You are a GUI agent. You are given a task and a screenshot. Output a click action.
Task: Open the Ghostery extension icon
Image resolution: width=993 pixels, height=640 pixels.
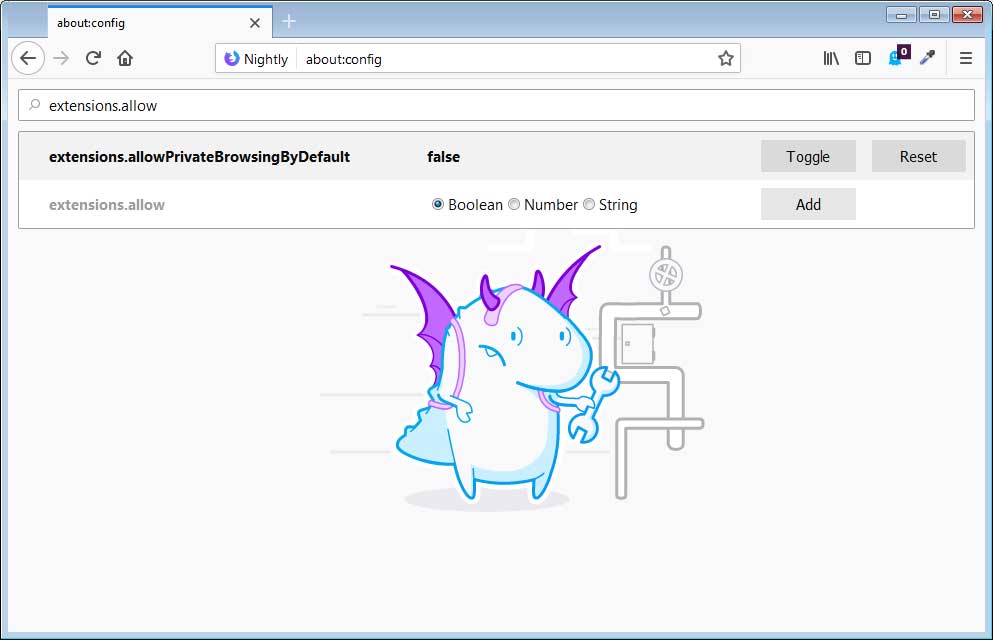click(x=896, y=58)
